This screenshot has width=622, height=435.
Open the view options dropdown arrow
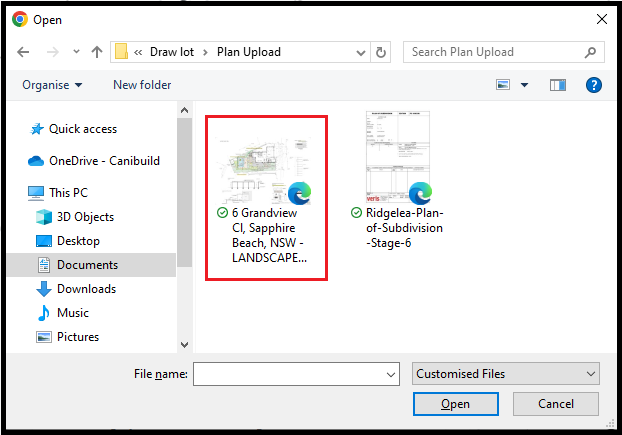coord(524,85)
